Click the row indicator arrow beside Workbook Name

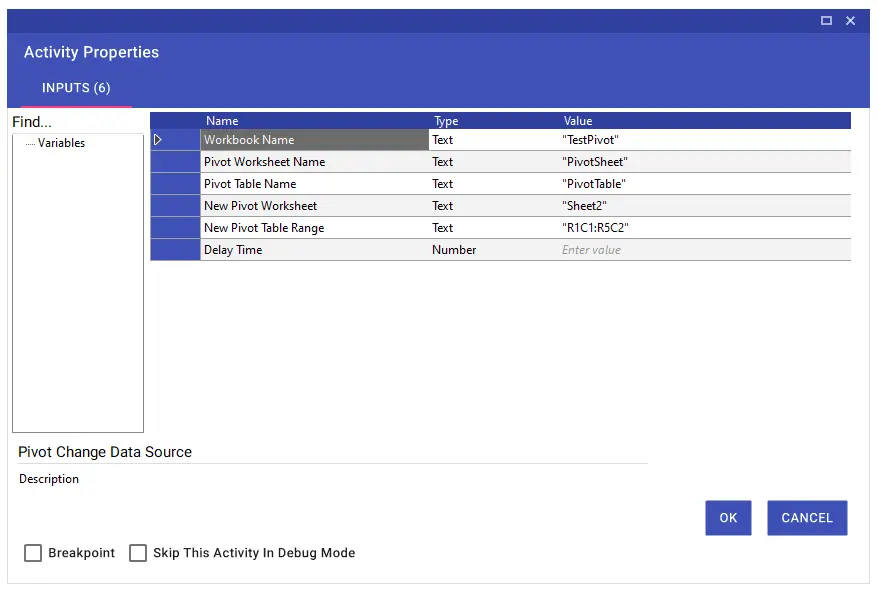click(158, 140)
